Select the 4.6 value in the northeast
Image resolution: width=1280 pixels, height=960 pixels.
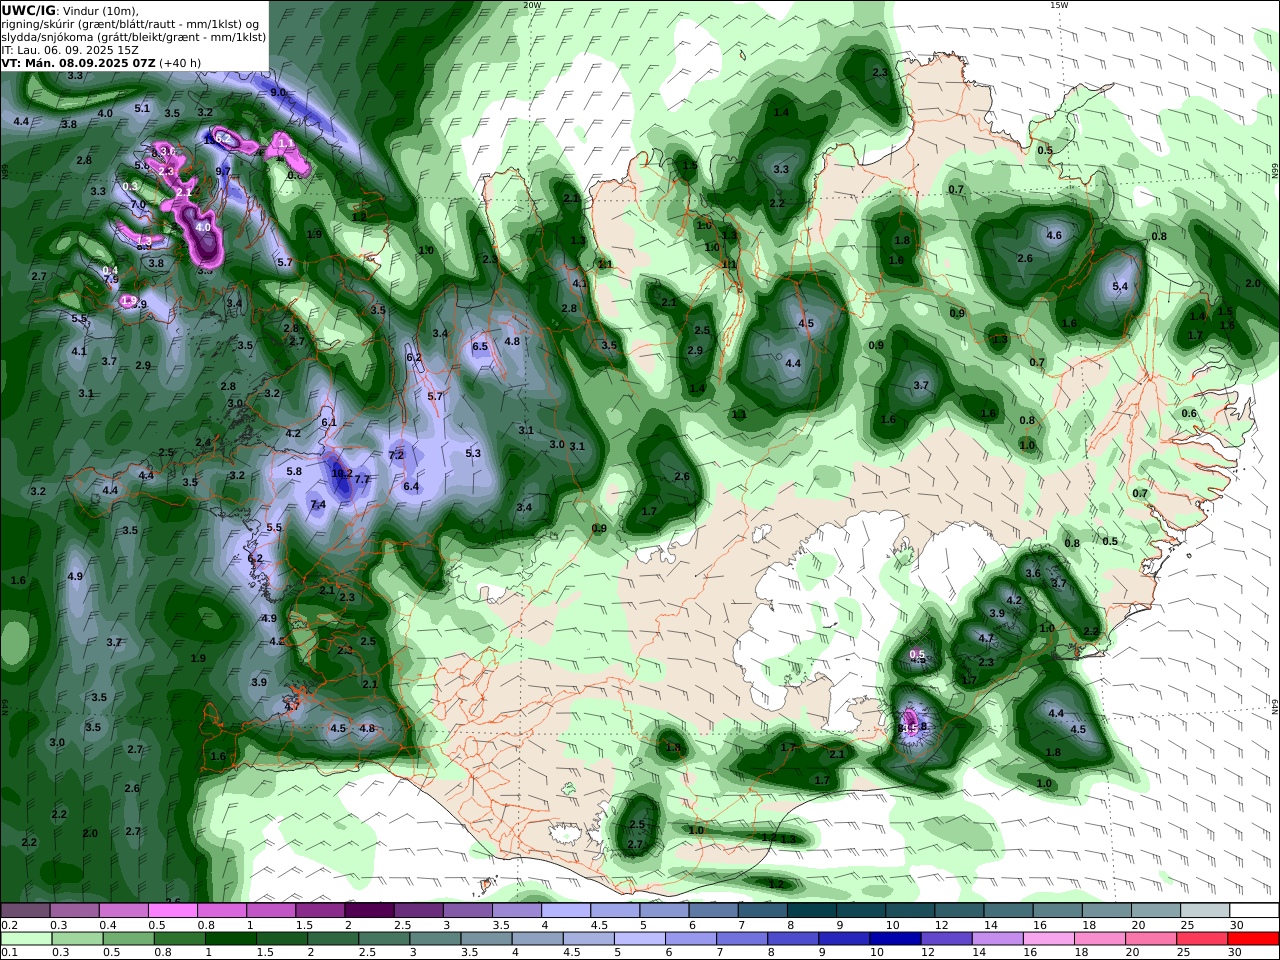point(1053,236)
